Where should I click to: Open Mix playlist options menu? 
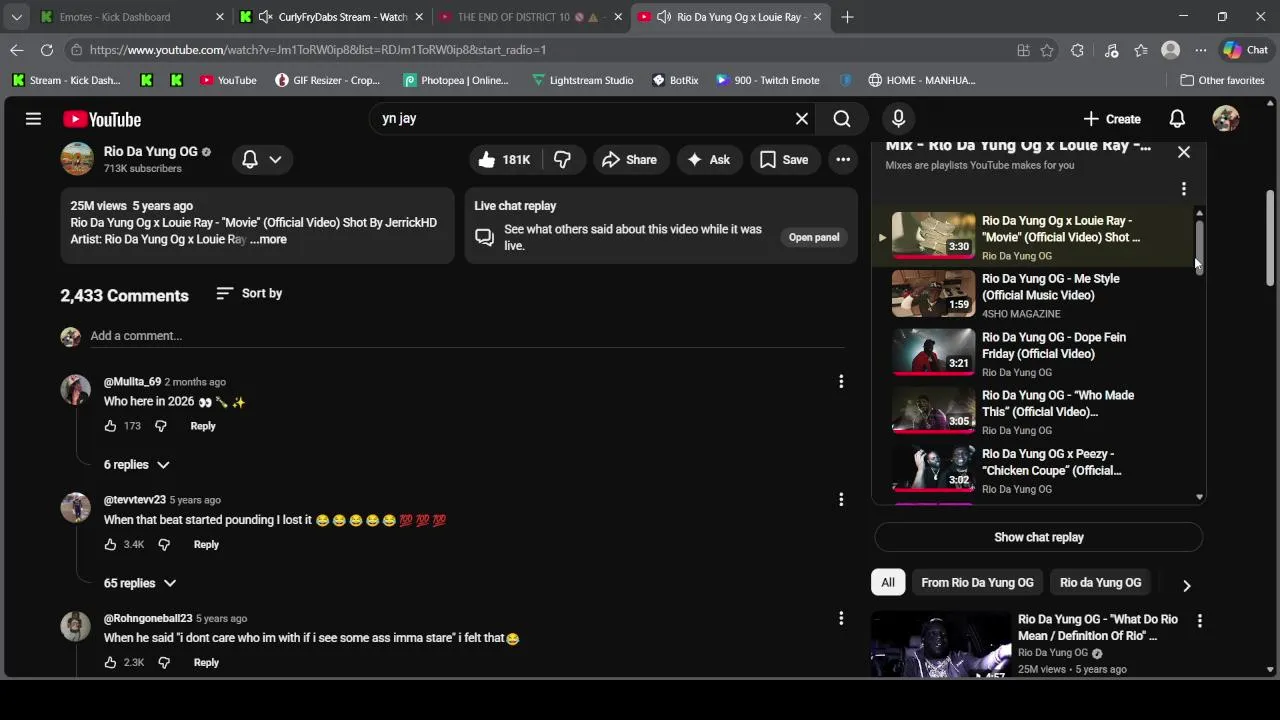1184,189
